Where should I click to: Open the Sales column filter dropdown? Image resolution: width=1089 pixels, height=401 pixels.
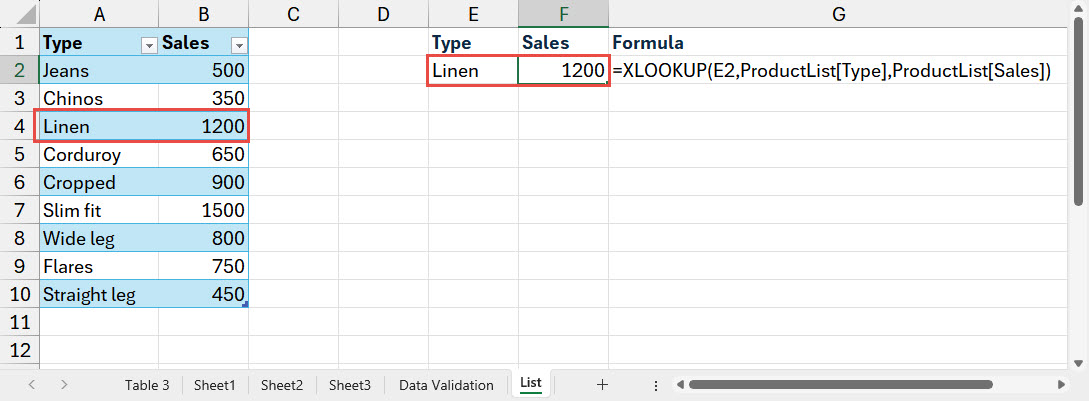click(x=238, y=44)
